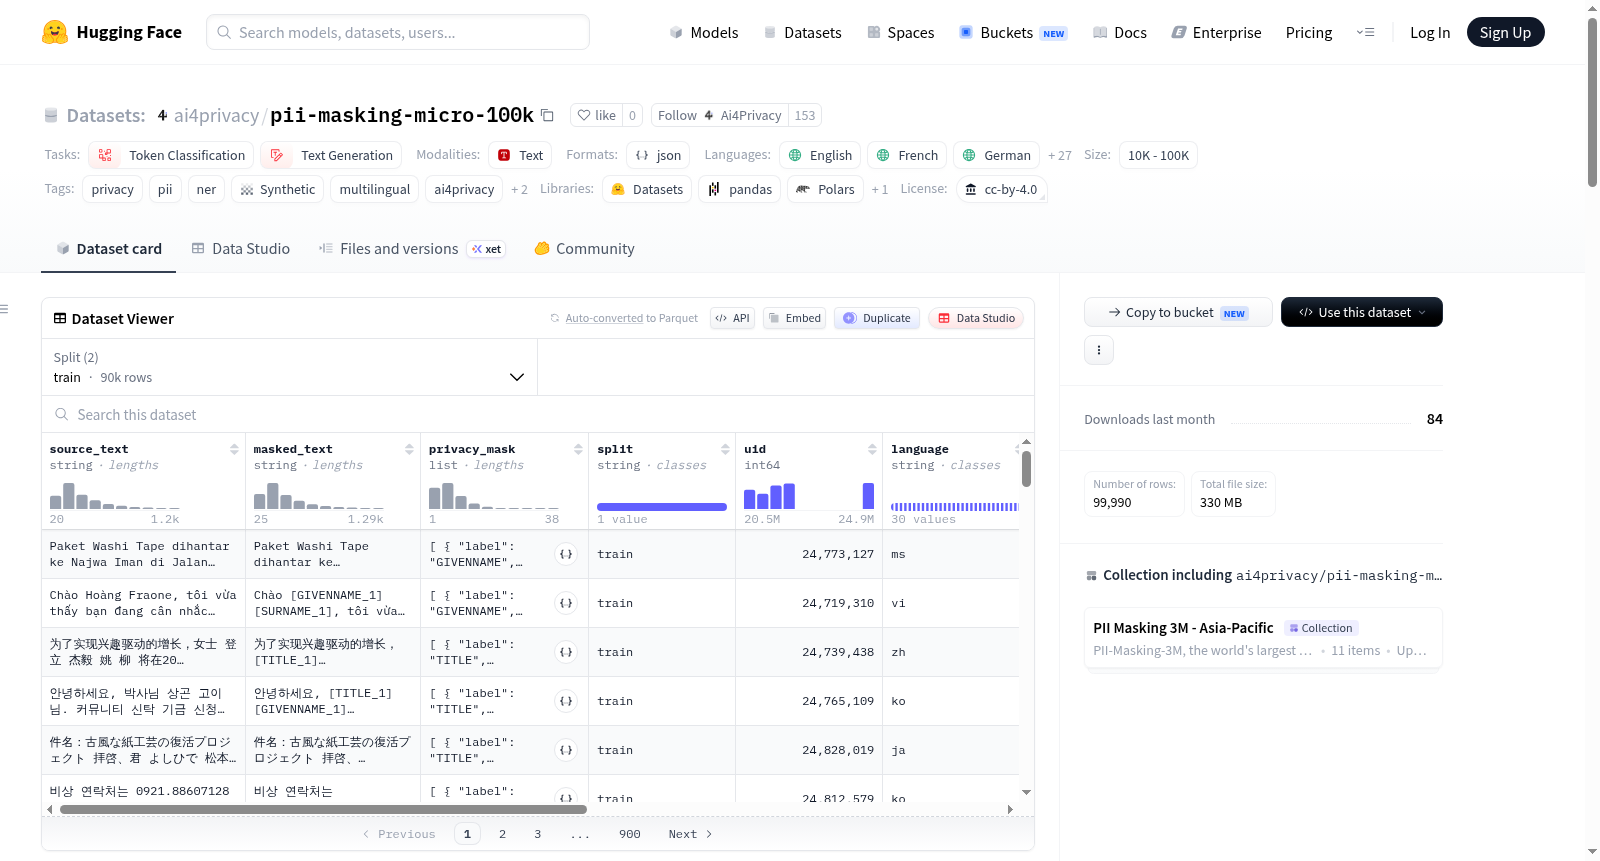Open the PII Masking 3M - Asia-Pacific collection

[1263, 638]
